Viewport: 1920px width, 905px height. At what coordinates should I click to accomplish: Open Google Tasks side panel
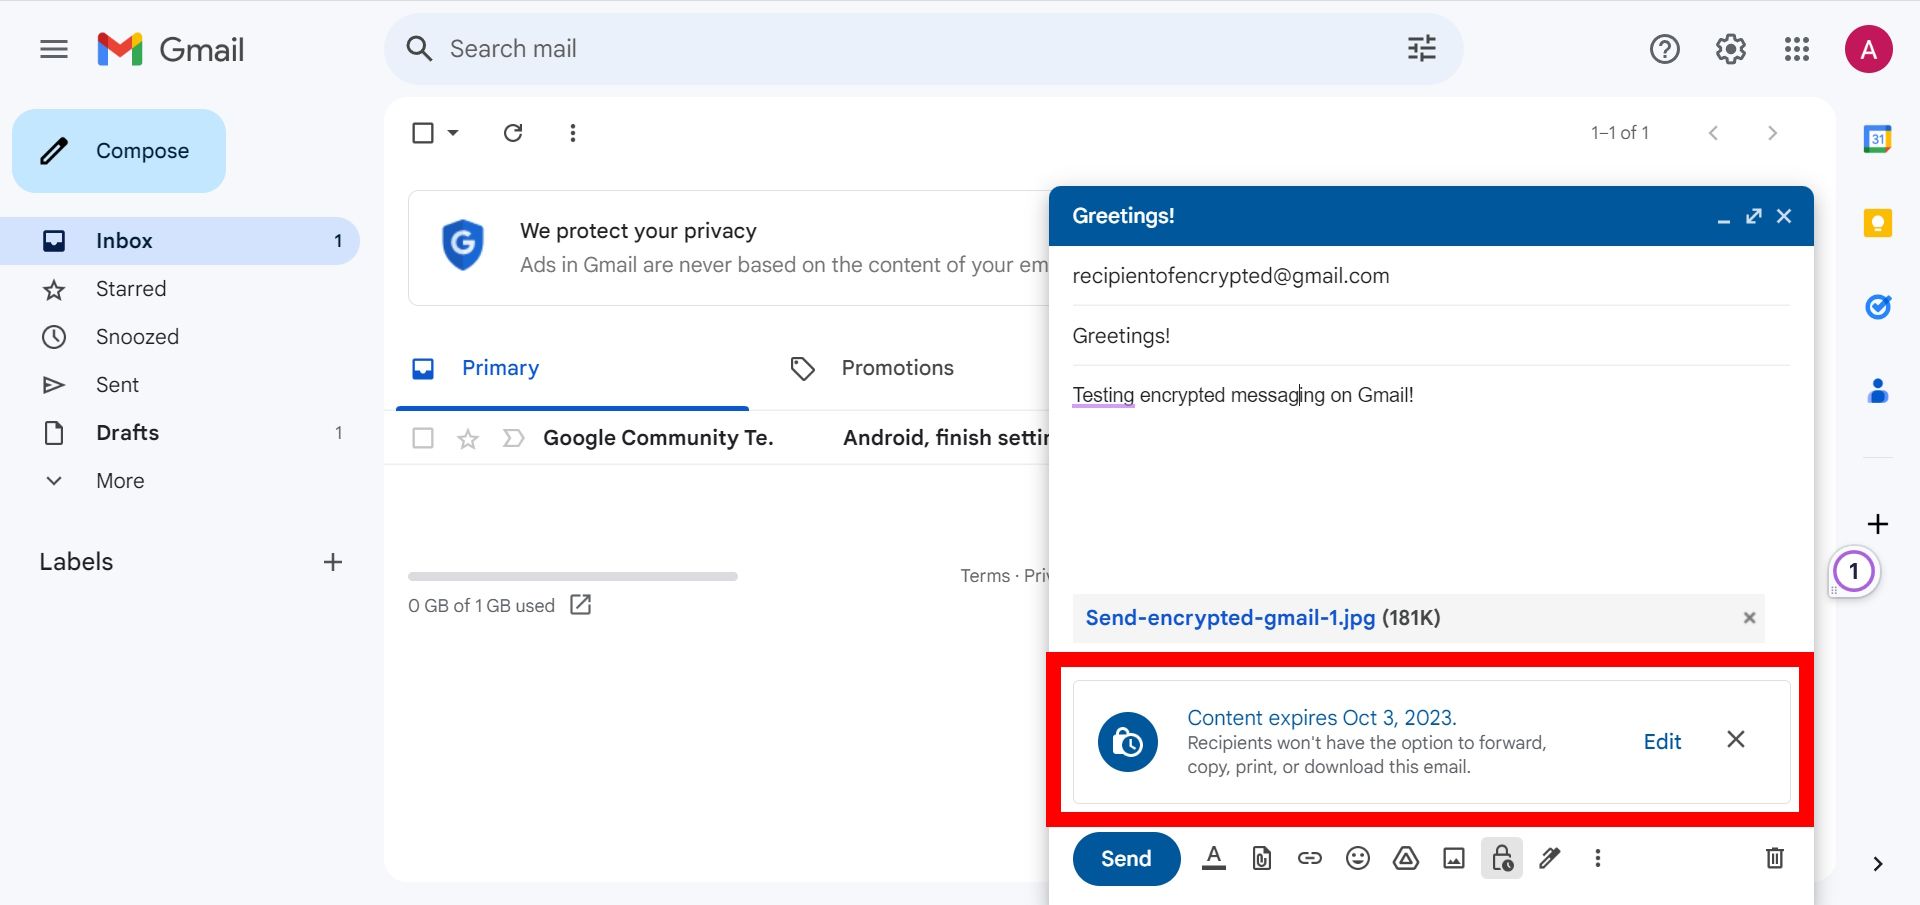click(1877, 307)
